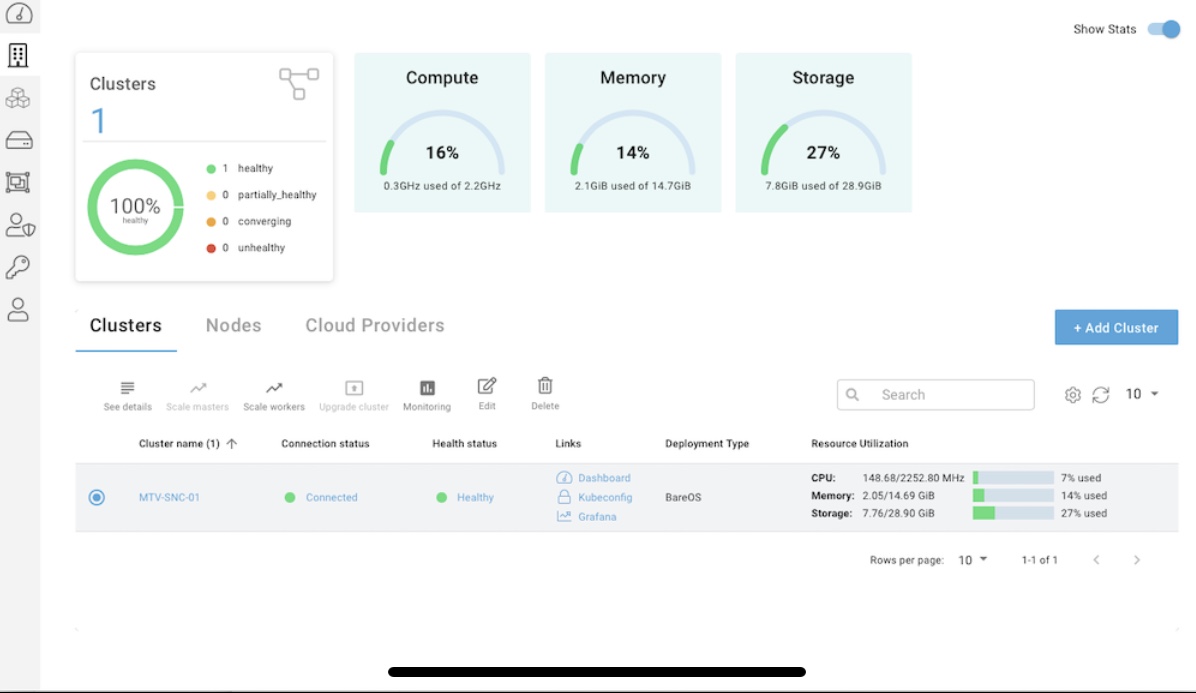
Task: Click the key icon in sidebar
Action: click(19, 267)
